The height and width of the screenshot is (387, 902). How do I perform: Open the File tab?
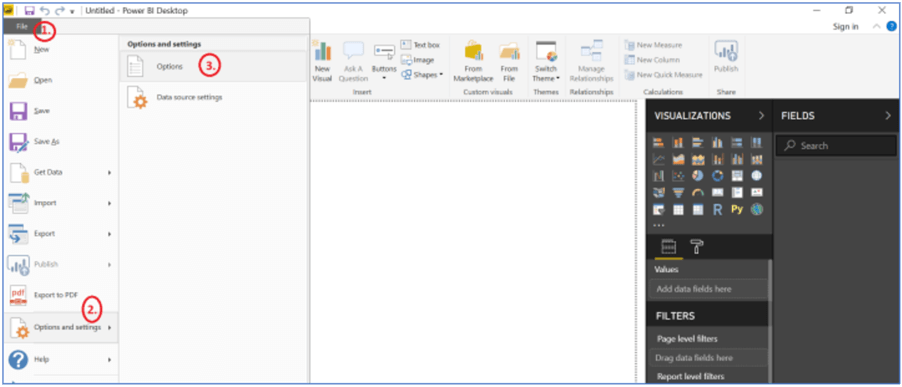tap(22, 26)
